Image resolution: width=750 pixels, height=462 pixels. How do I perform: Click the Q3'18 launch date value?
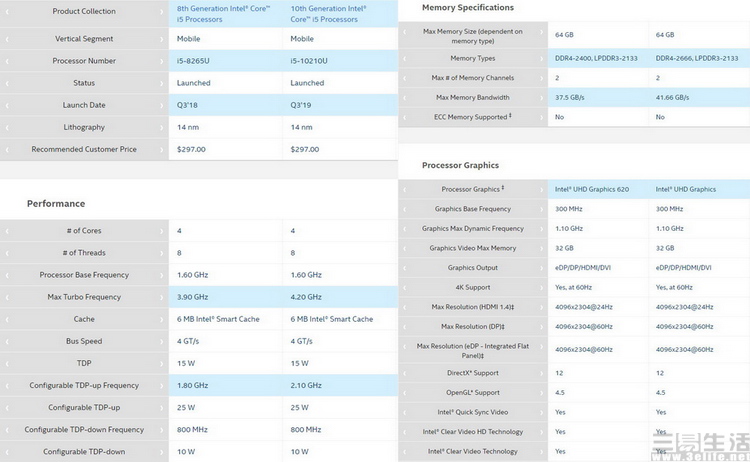[x=187, y=105]
